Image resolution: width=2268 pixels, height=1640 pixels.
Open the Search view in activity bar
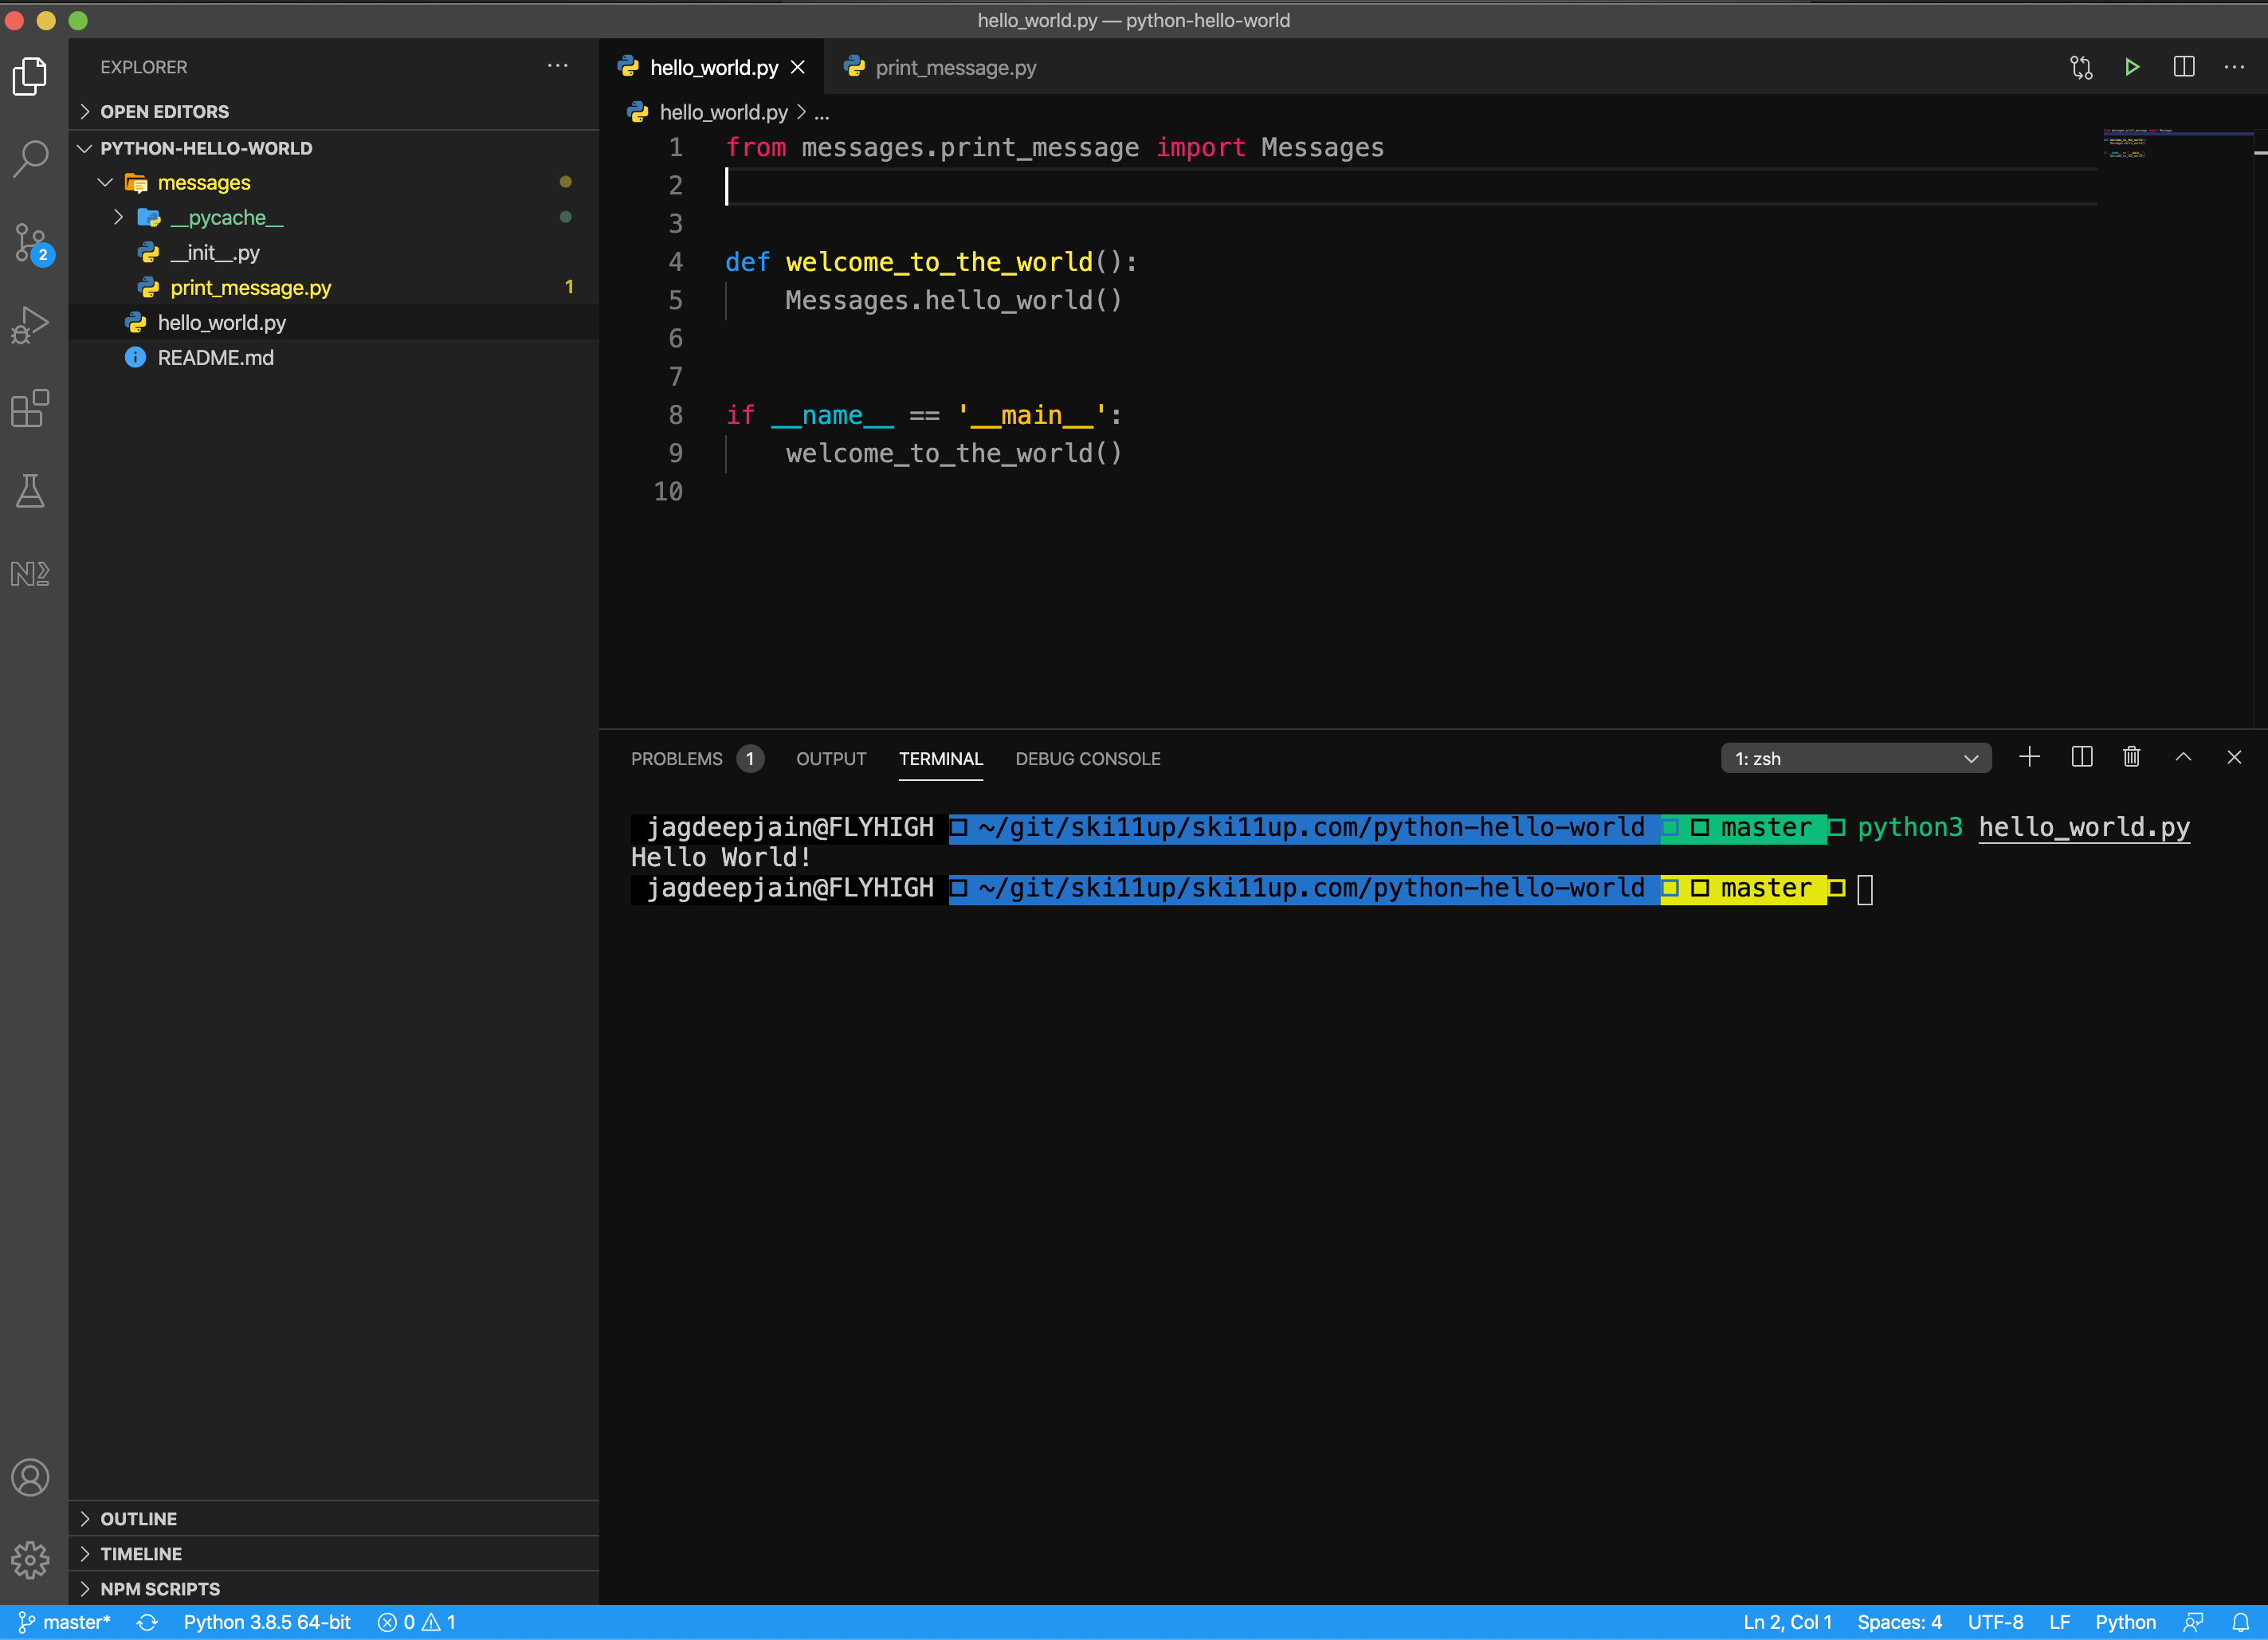tap(31, 157)
